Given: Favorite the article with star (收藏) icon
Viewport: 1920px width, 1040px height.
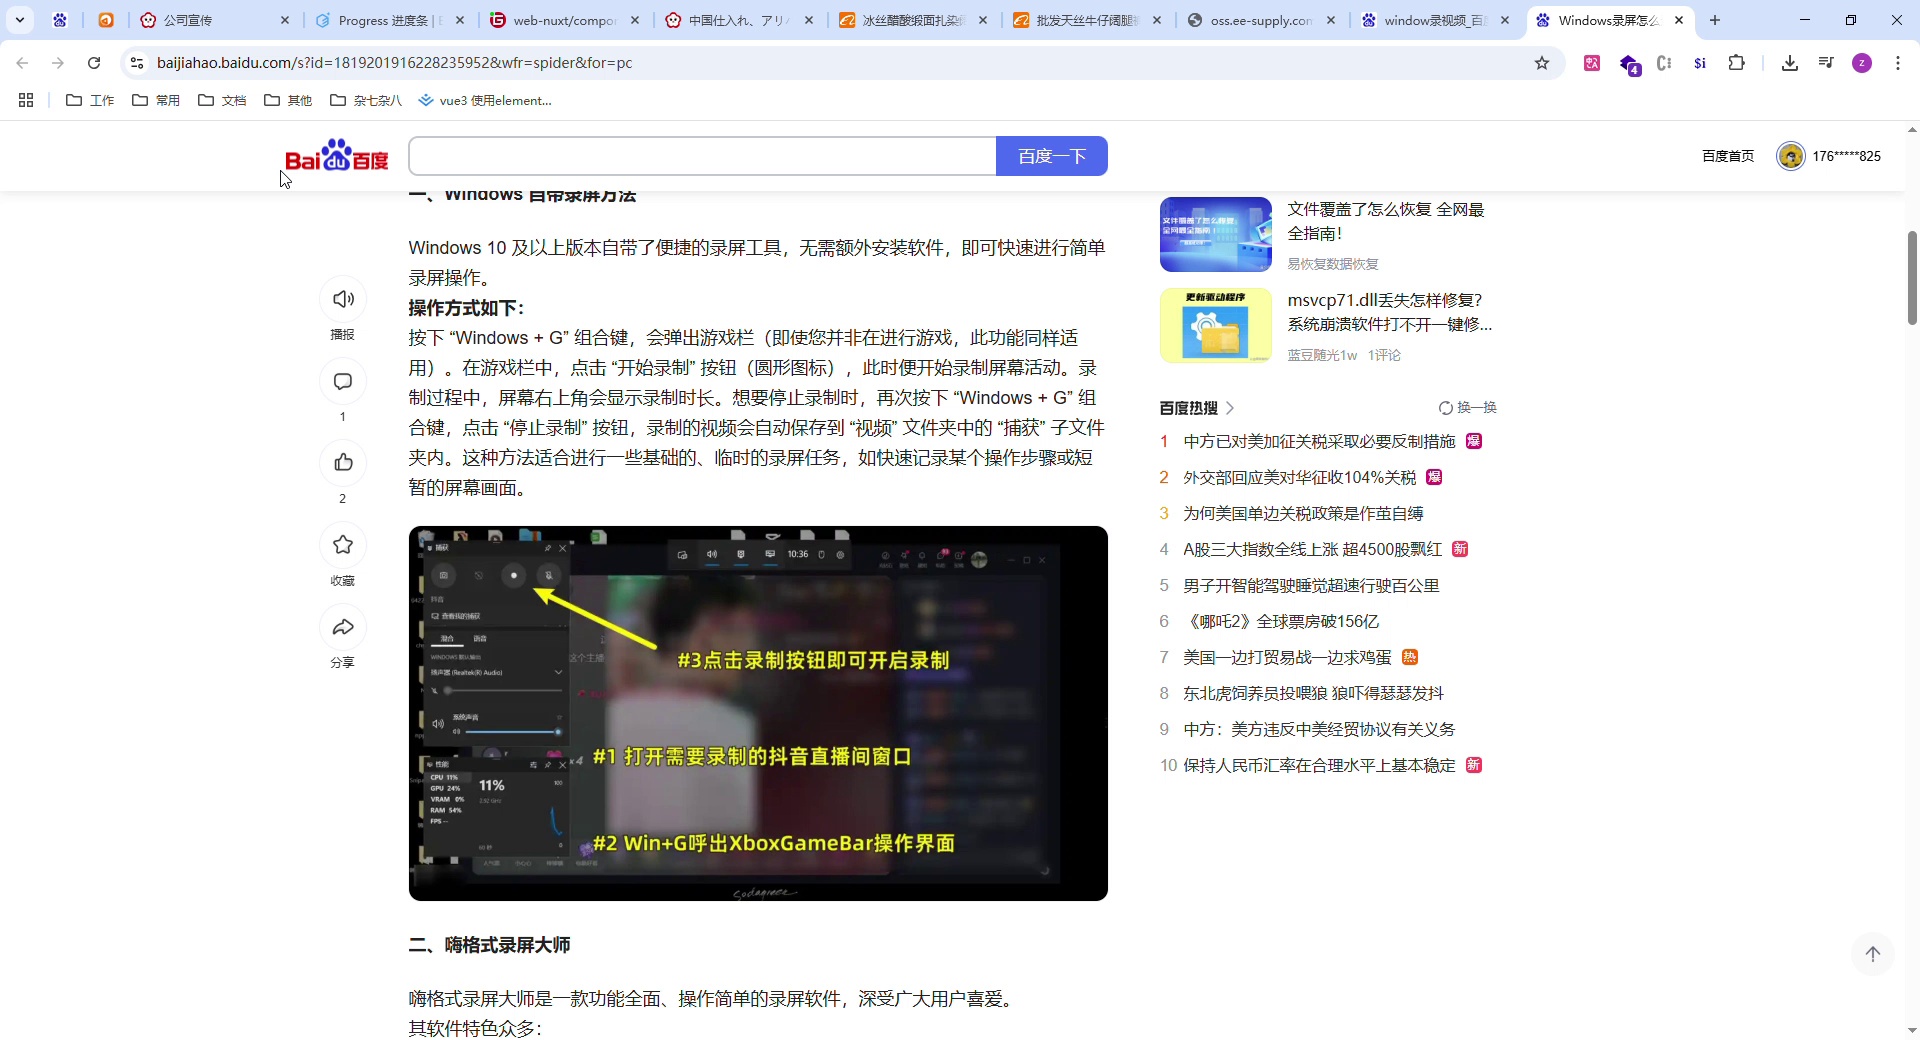Looking at the screenshot, I should pyautogui.click(x=343, y=545).
